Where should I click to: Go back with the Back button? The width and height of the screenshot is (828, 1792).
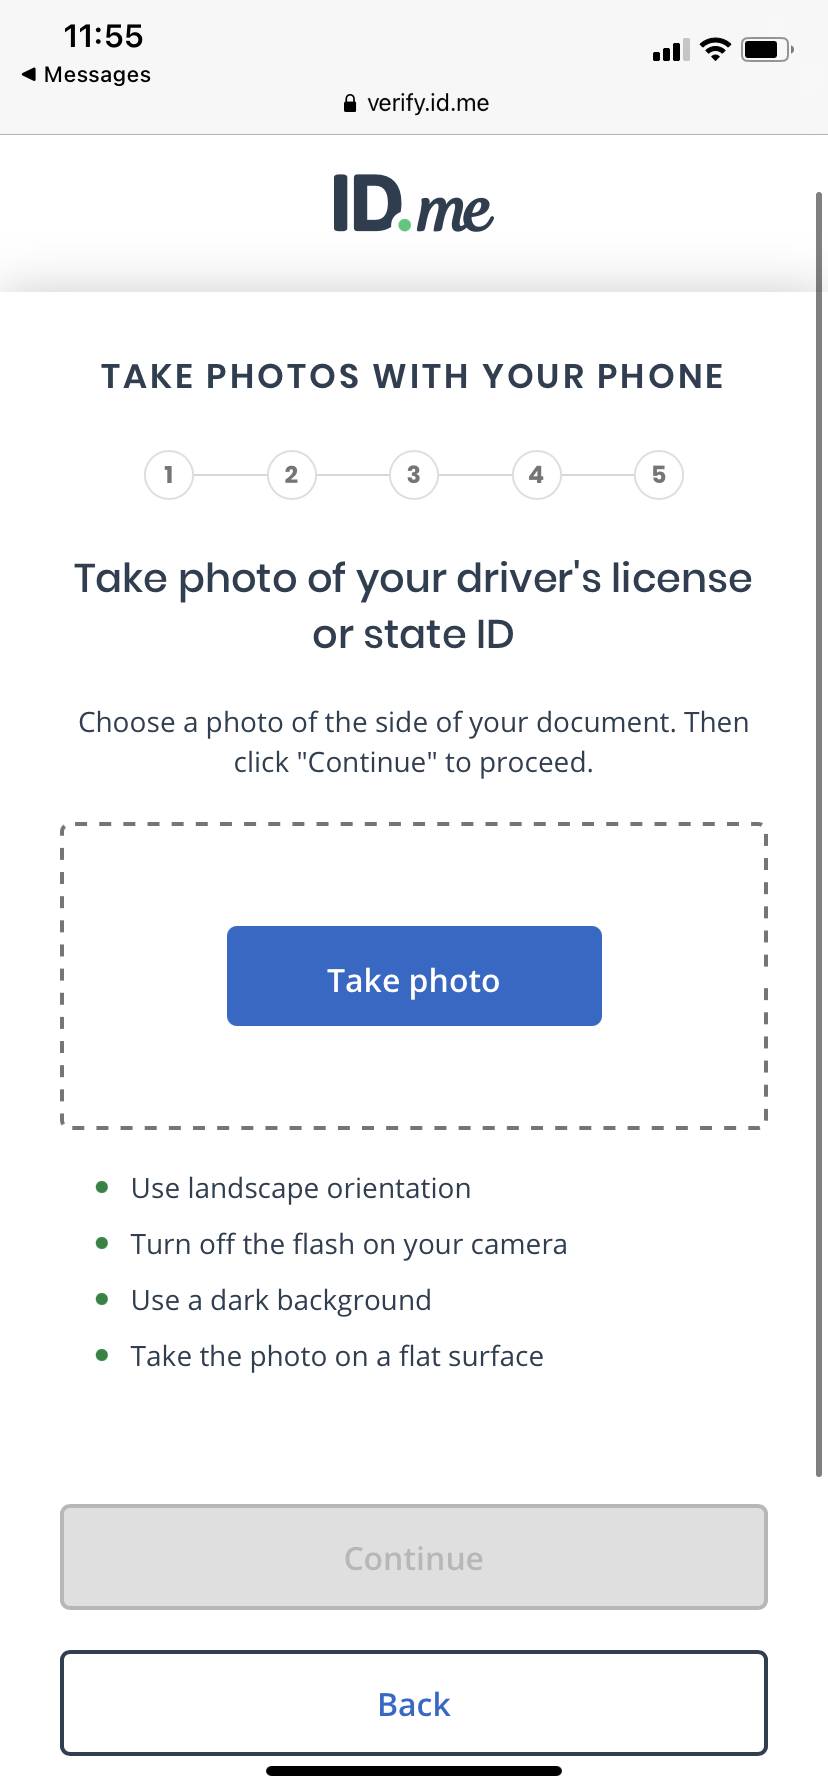pyautogui.click(x=414, y=1703)
